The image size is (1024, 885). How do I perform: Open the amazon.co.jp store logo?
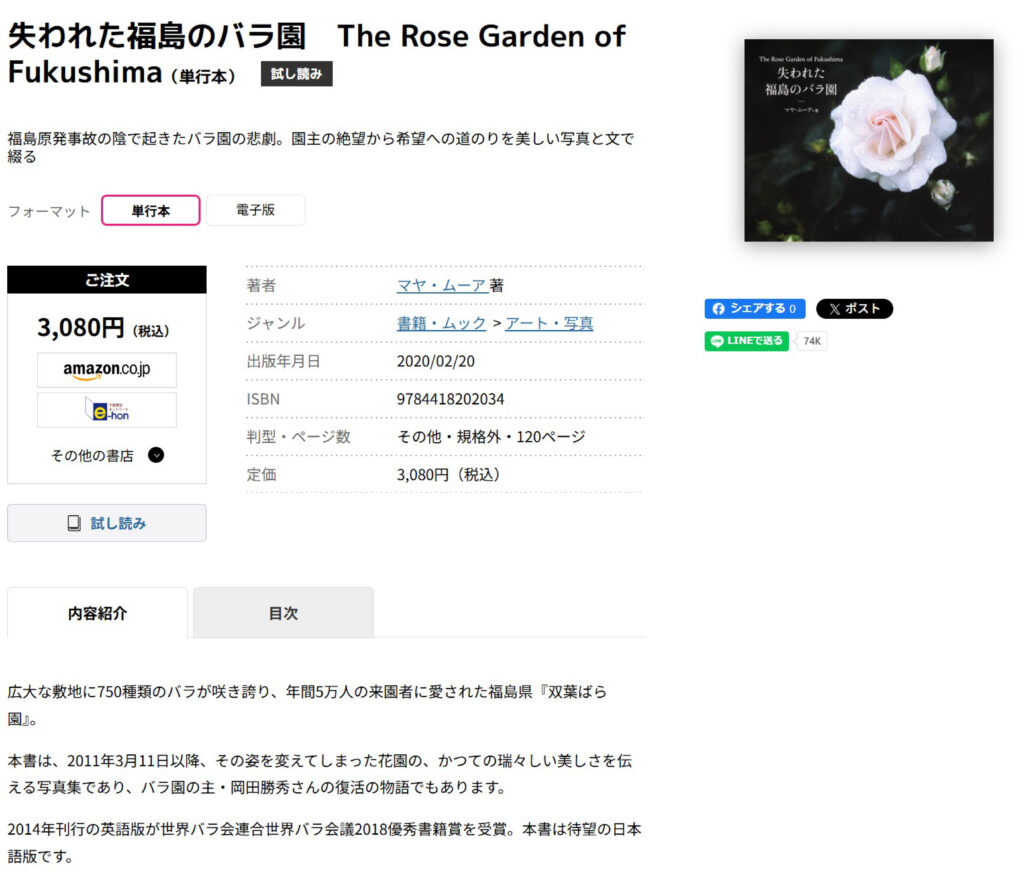[107, 370]
